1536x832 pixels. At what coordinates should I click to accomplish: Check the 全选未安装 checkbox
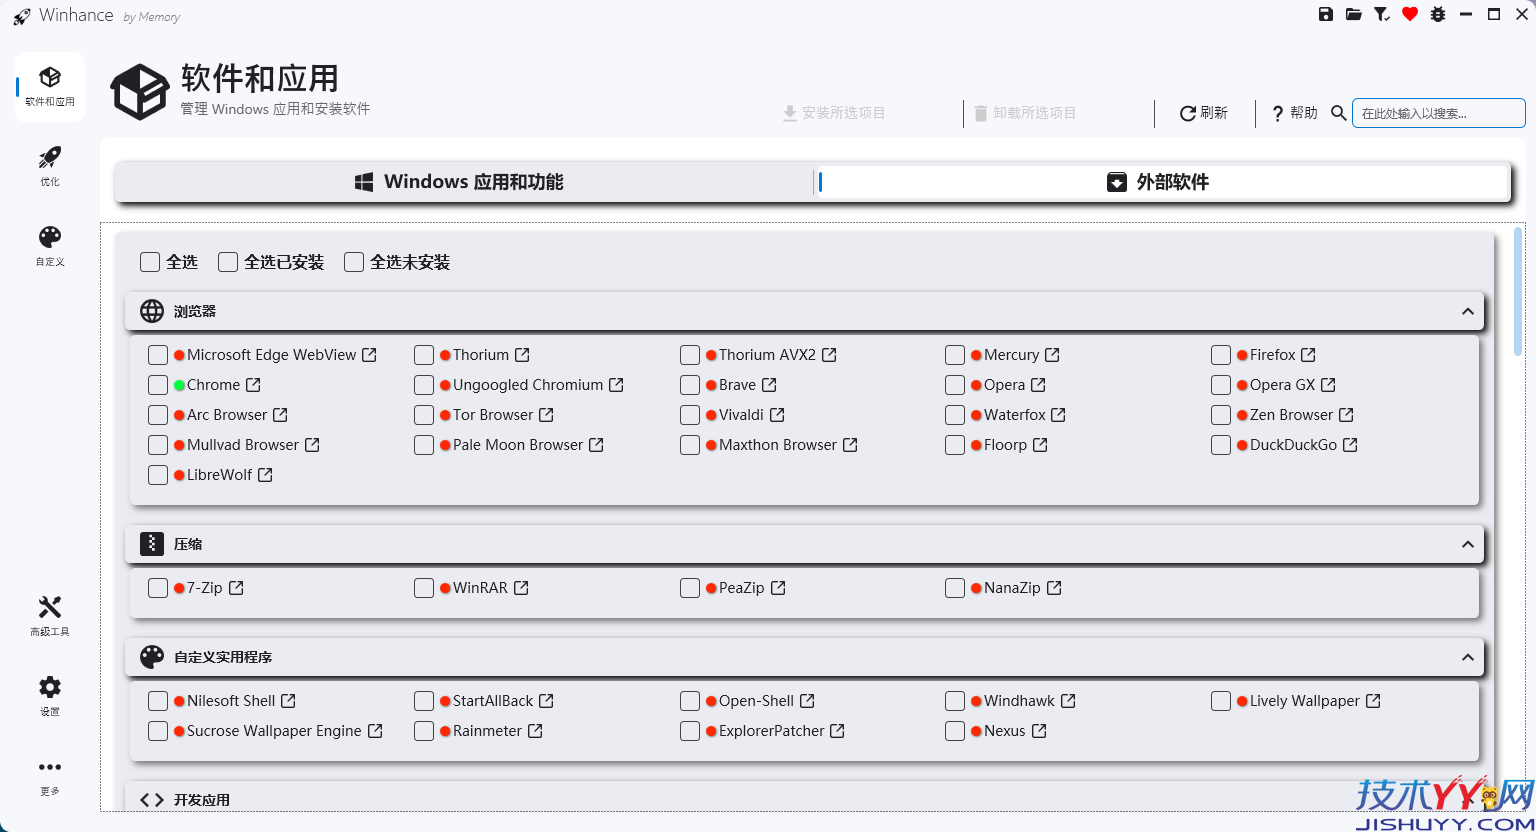tap(354, 262)
